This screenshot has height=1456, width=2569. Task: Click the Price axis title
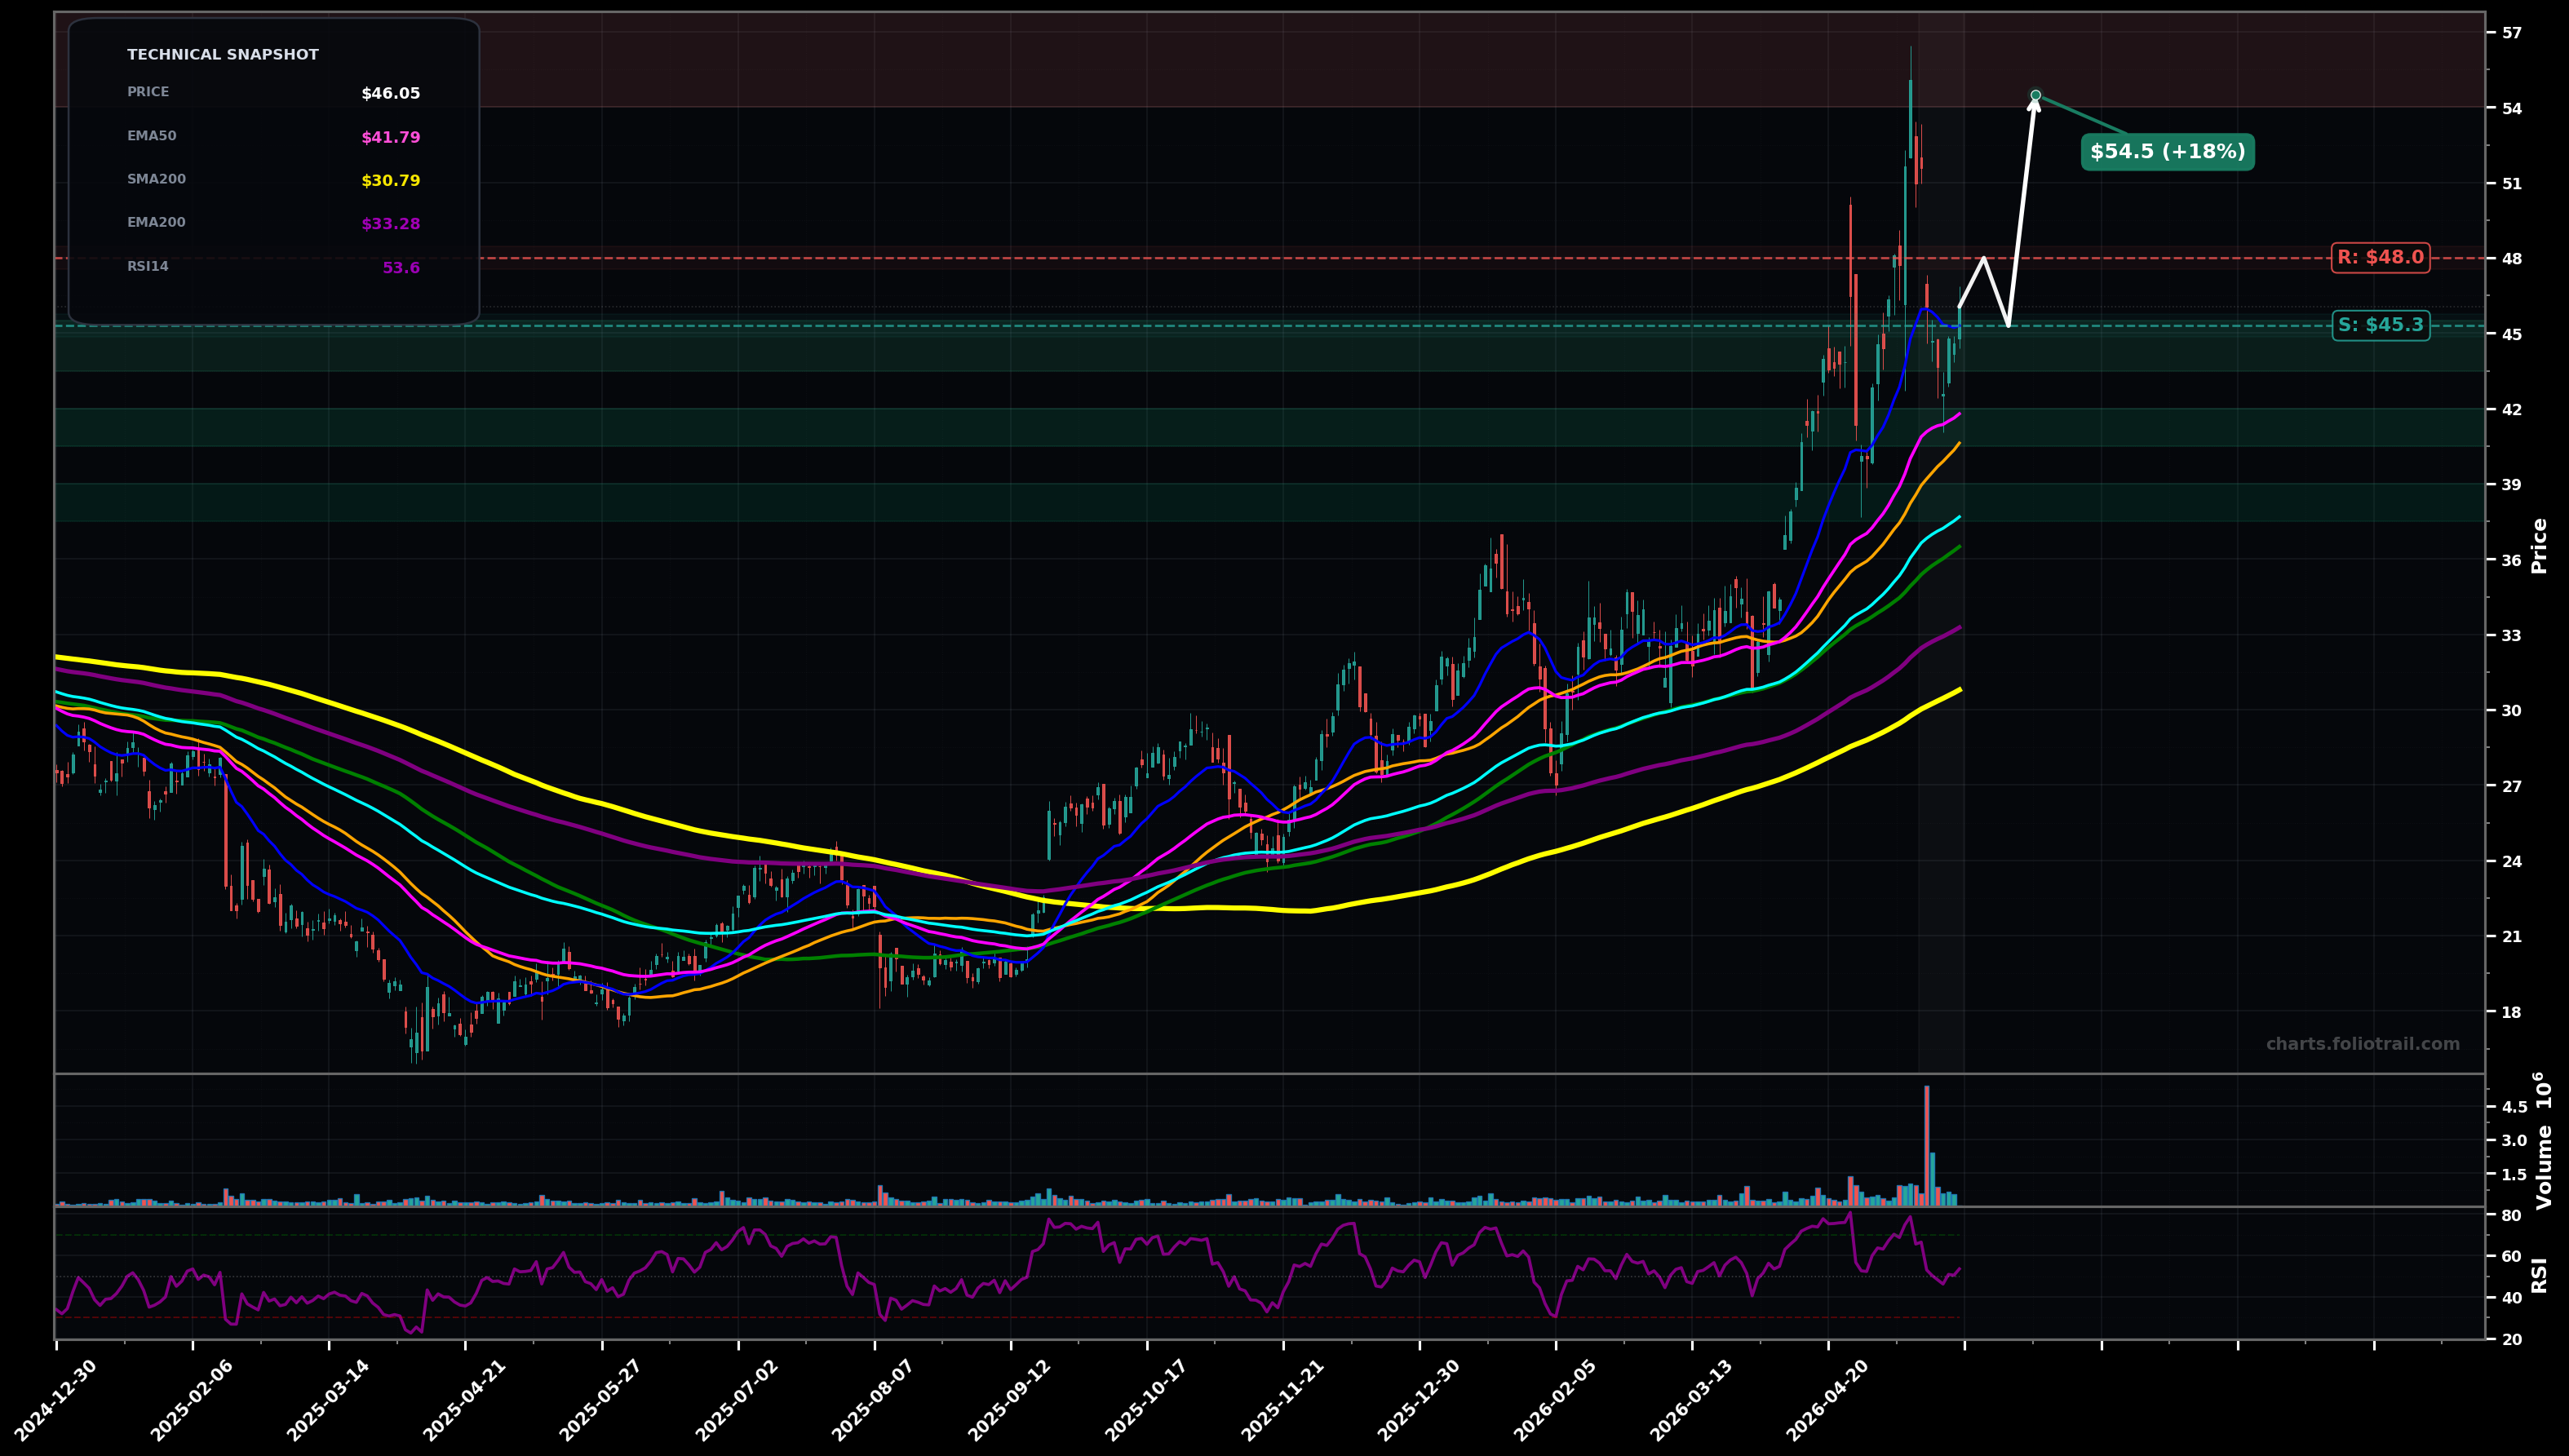click(x=2540, y=545)
